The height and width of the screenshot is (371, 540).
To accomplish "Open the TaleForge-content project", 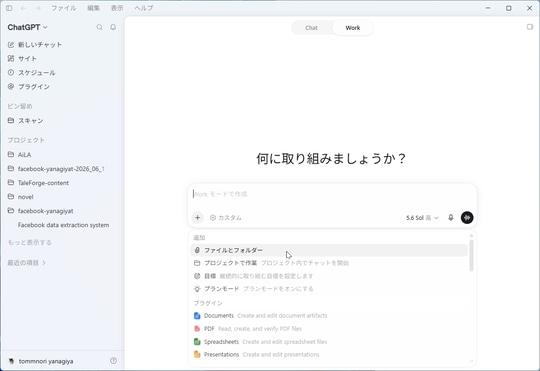I will click(62, 183).
